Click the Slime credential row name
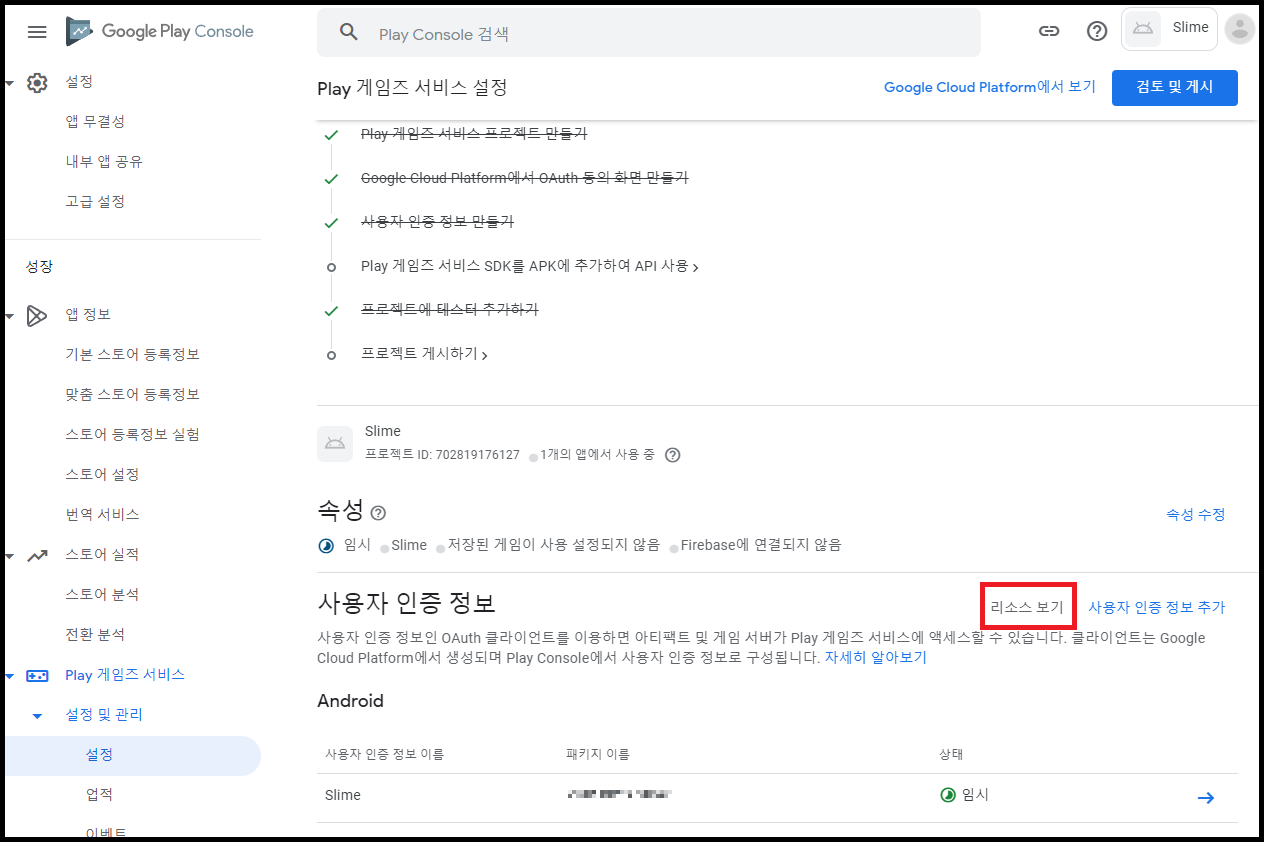Screen dimensions: 1264x842 pos(343,796)
